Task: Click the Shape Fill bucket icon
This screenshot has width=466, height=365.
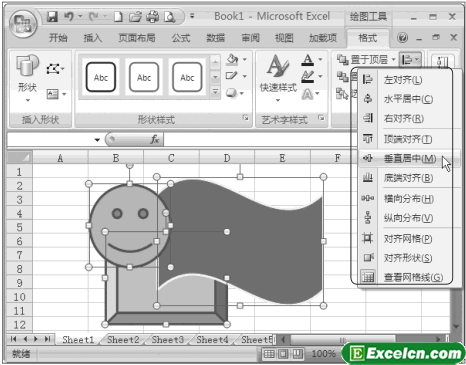Action: click(232, 60)
